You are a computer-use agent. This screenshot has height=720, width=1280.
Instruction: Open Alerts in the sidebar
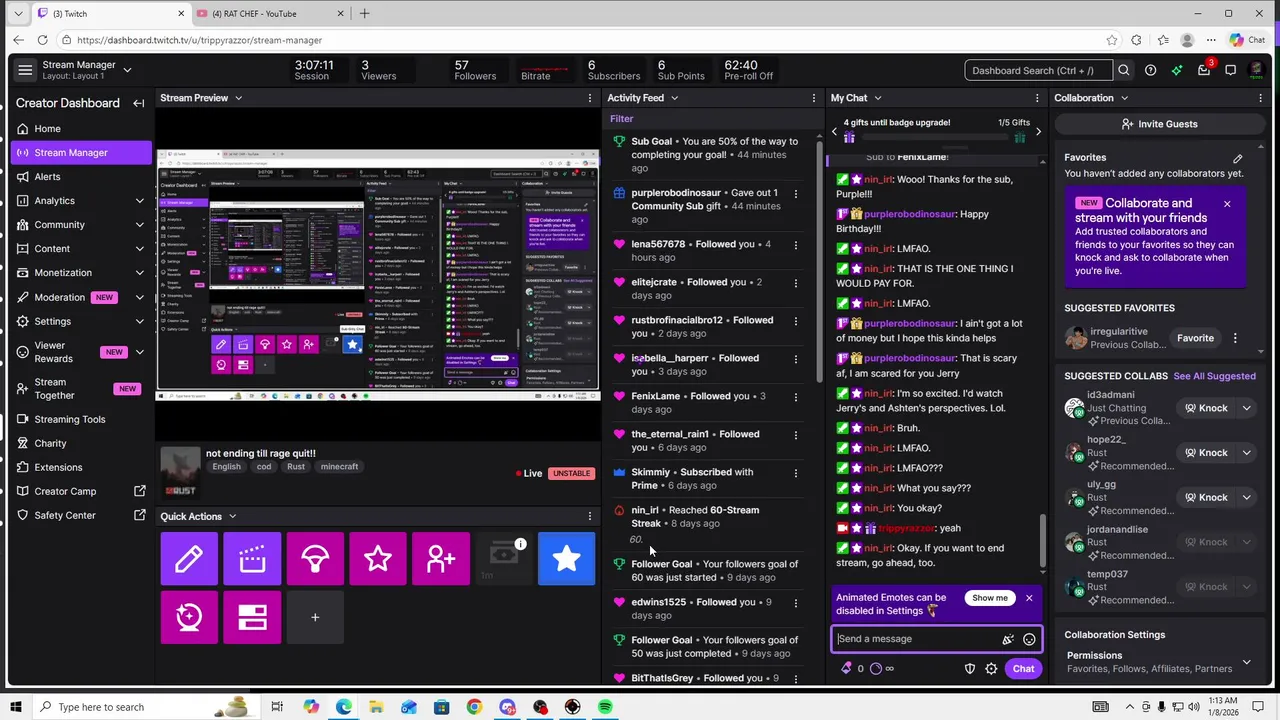tap(47, 177)
